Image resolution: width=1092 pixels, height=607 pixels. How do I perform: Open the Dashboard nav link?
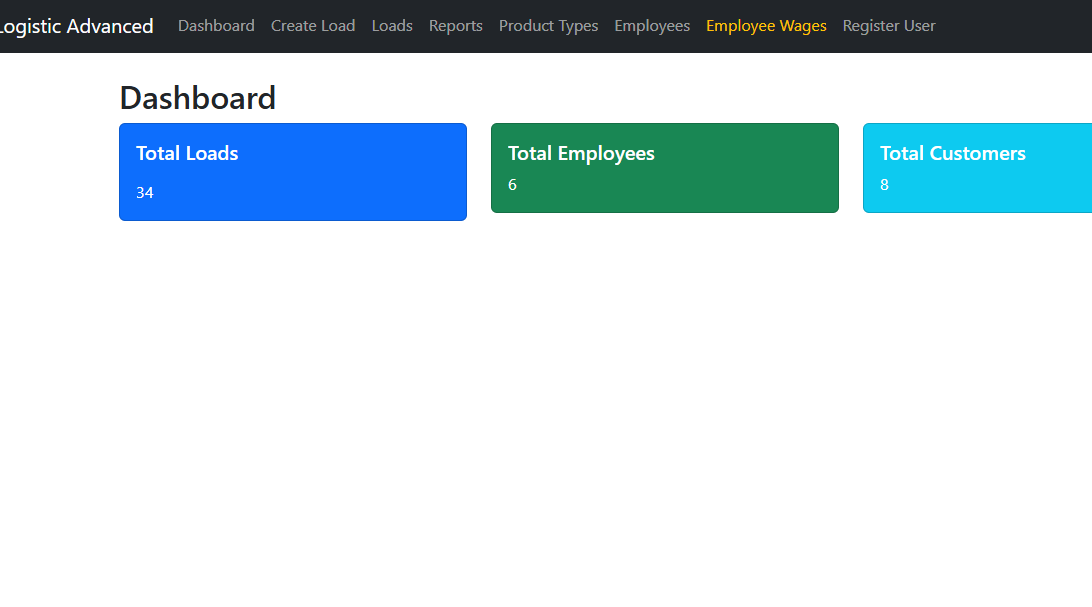[x=216, y=26]
